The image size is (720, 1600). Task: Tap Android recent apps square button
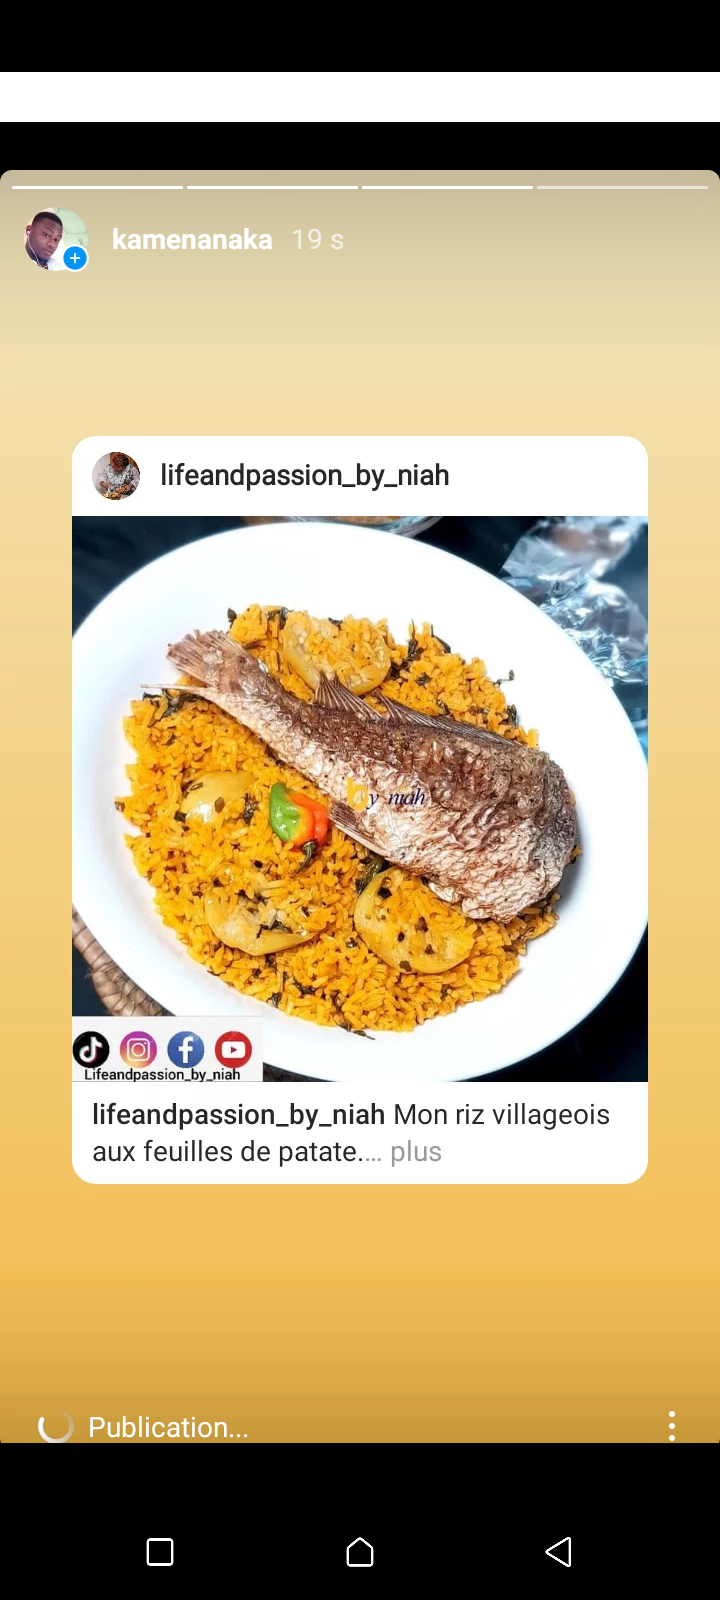(160, 1552)
